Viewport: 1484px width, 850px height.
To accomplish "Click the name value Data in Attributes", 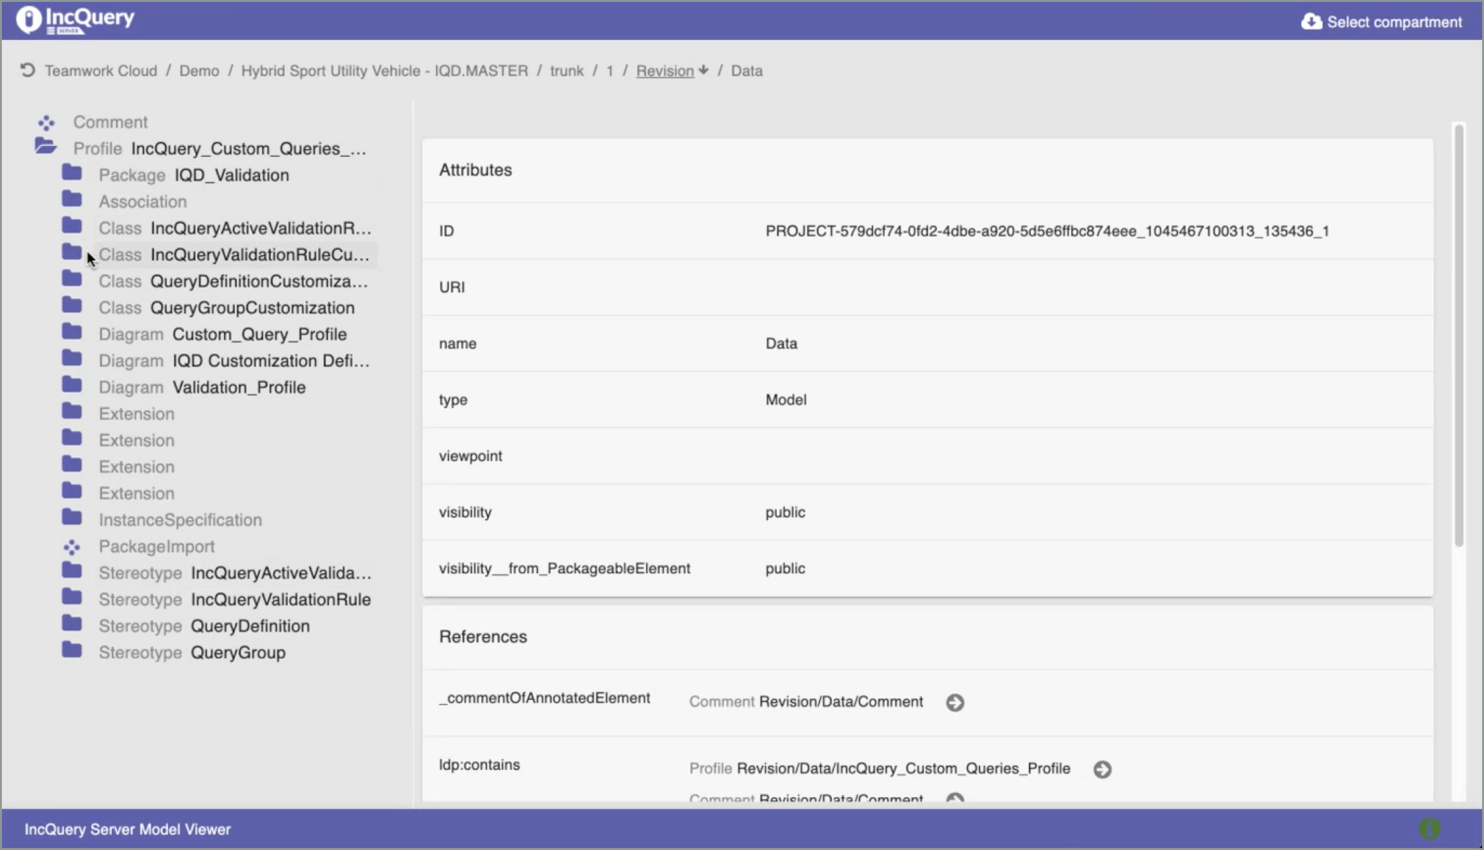I will [x=781, y=343].
